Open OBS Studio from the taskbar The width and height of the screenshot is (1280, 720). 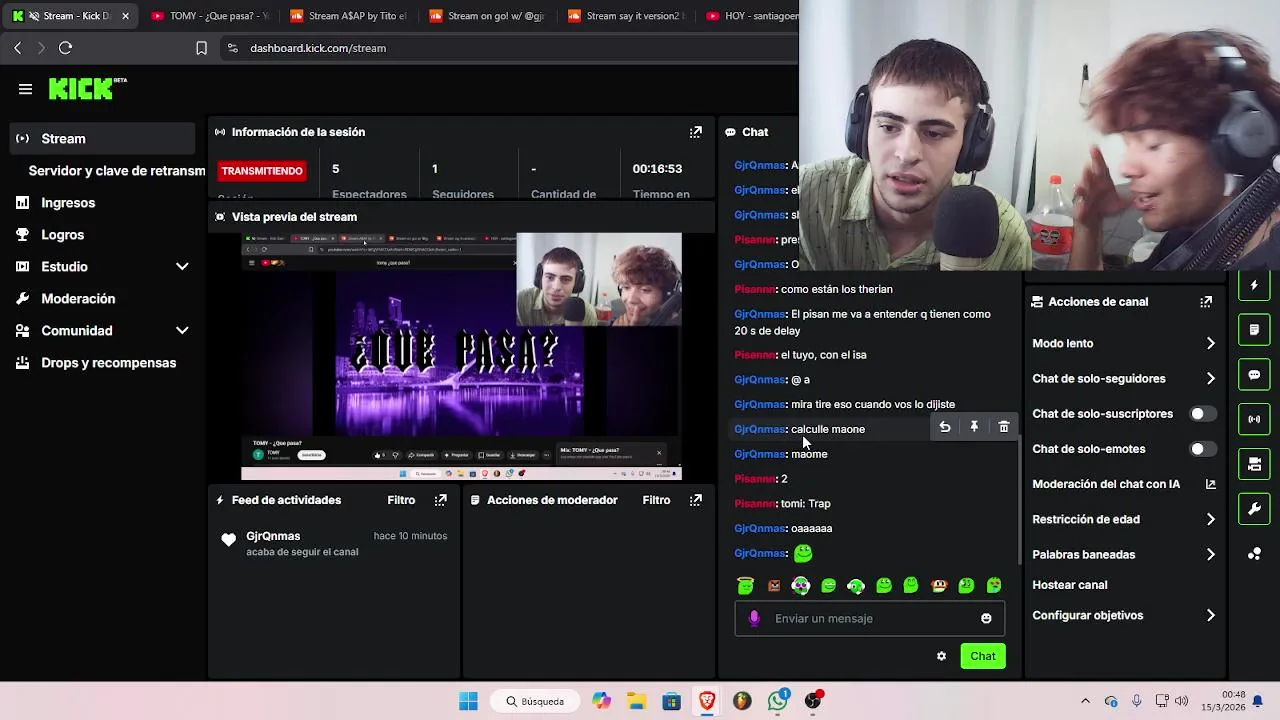[x=813, y=701]
